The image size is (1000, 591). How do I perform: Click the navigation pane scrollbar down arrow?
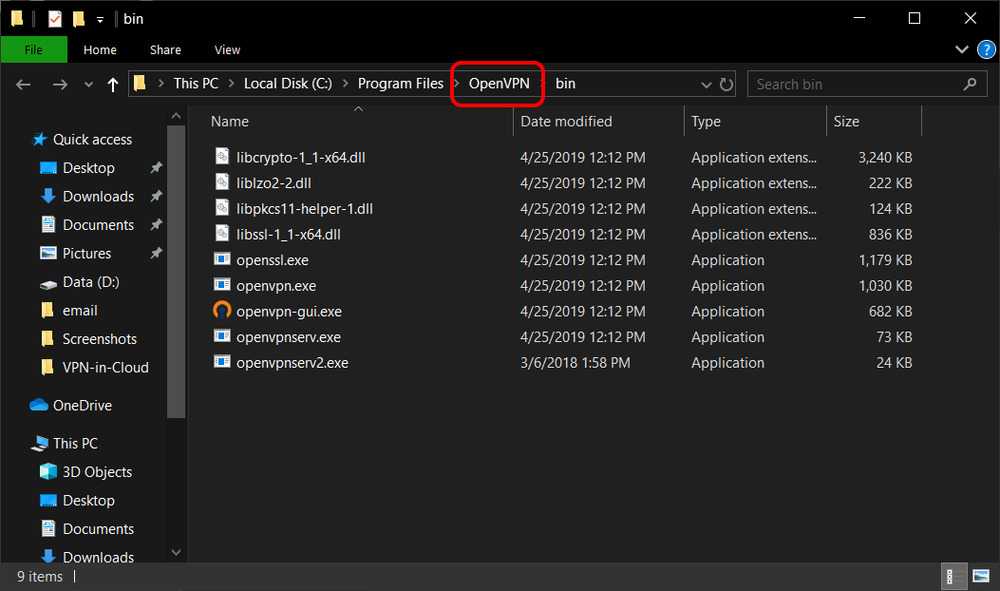click(x=176, y=552)
